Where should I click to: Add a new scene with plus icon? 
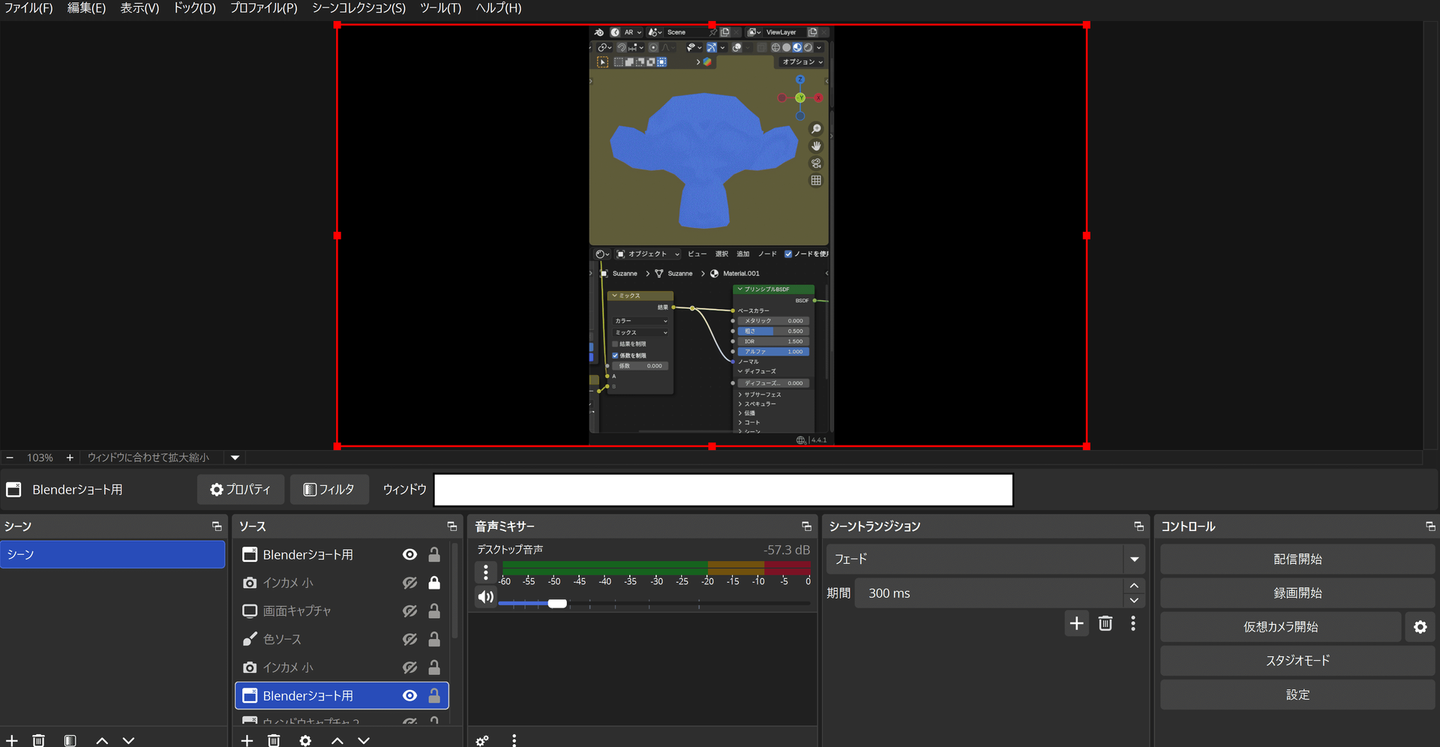click(12, 740)
